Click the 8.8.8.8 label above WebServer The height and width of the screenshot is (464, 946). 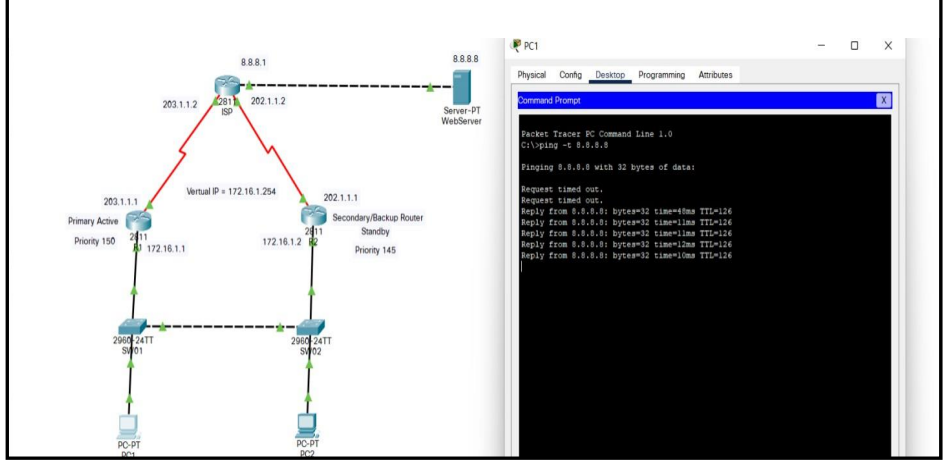click(466, 59)
